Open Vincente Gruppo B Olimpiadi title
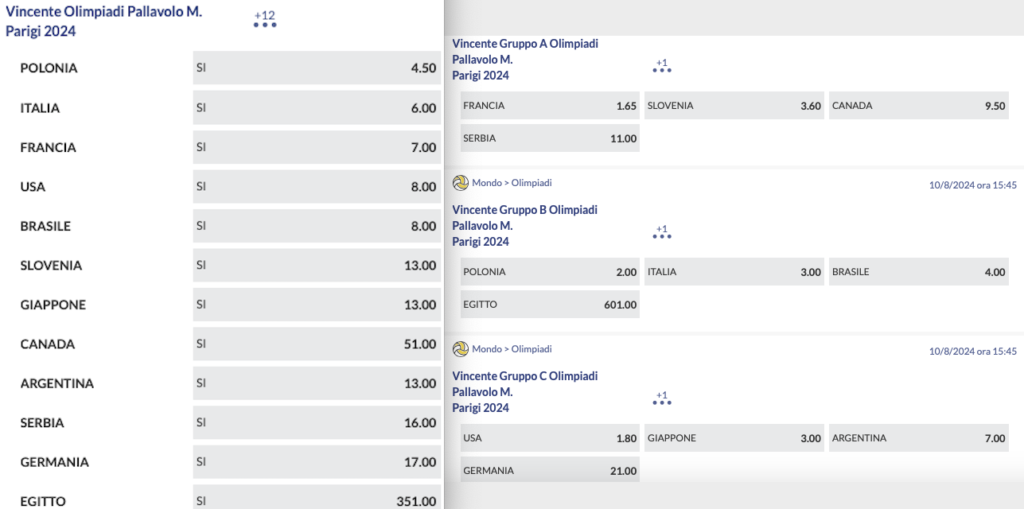Screen dimensions: 1024x509 525,225
